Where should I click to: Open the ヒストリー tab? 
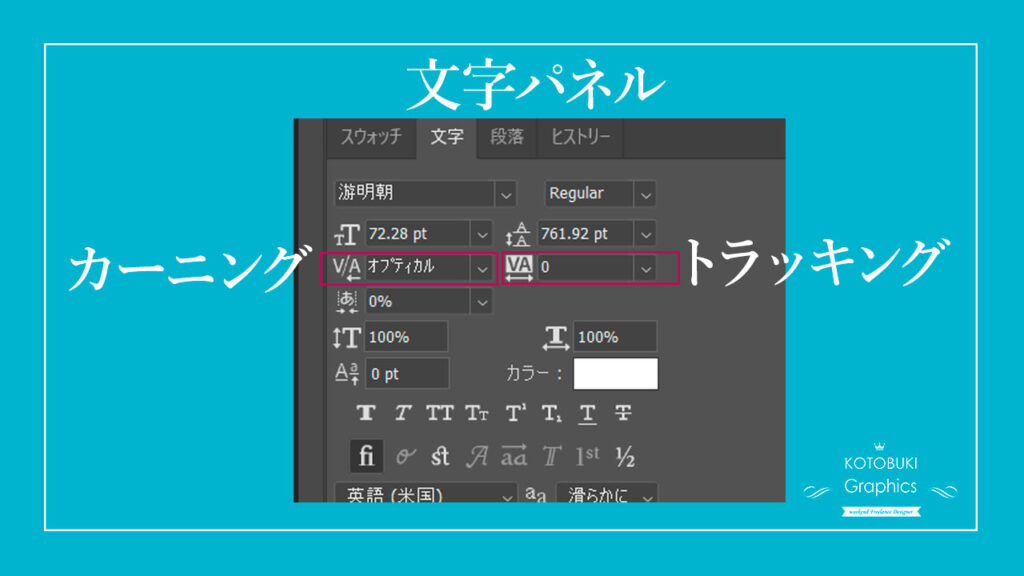[x=580, y=137]
